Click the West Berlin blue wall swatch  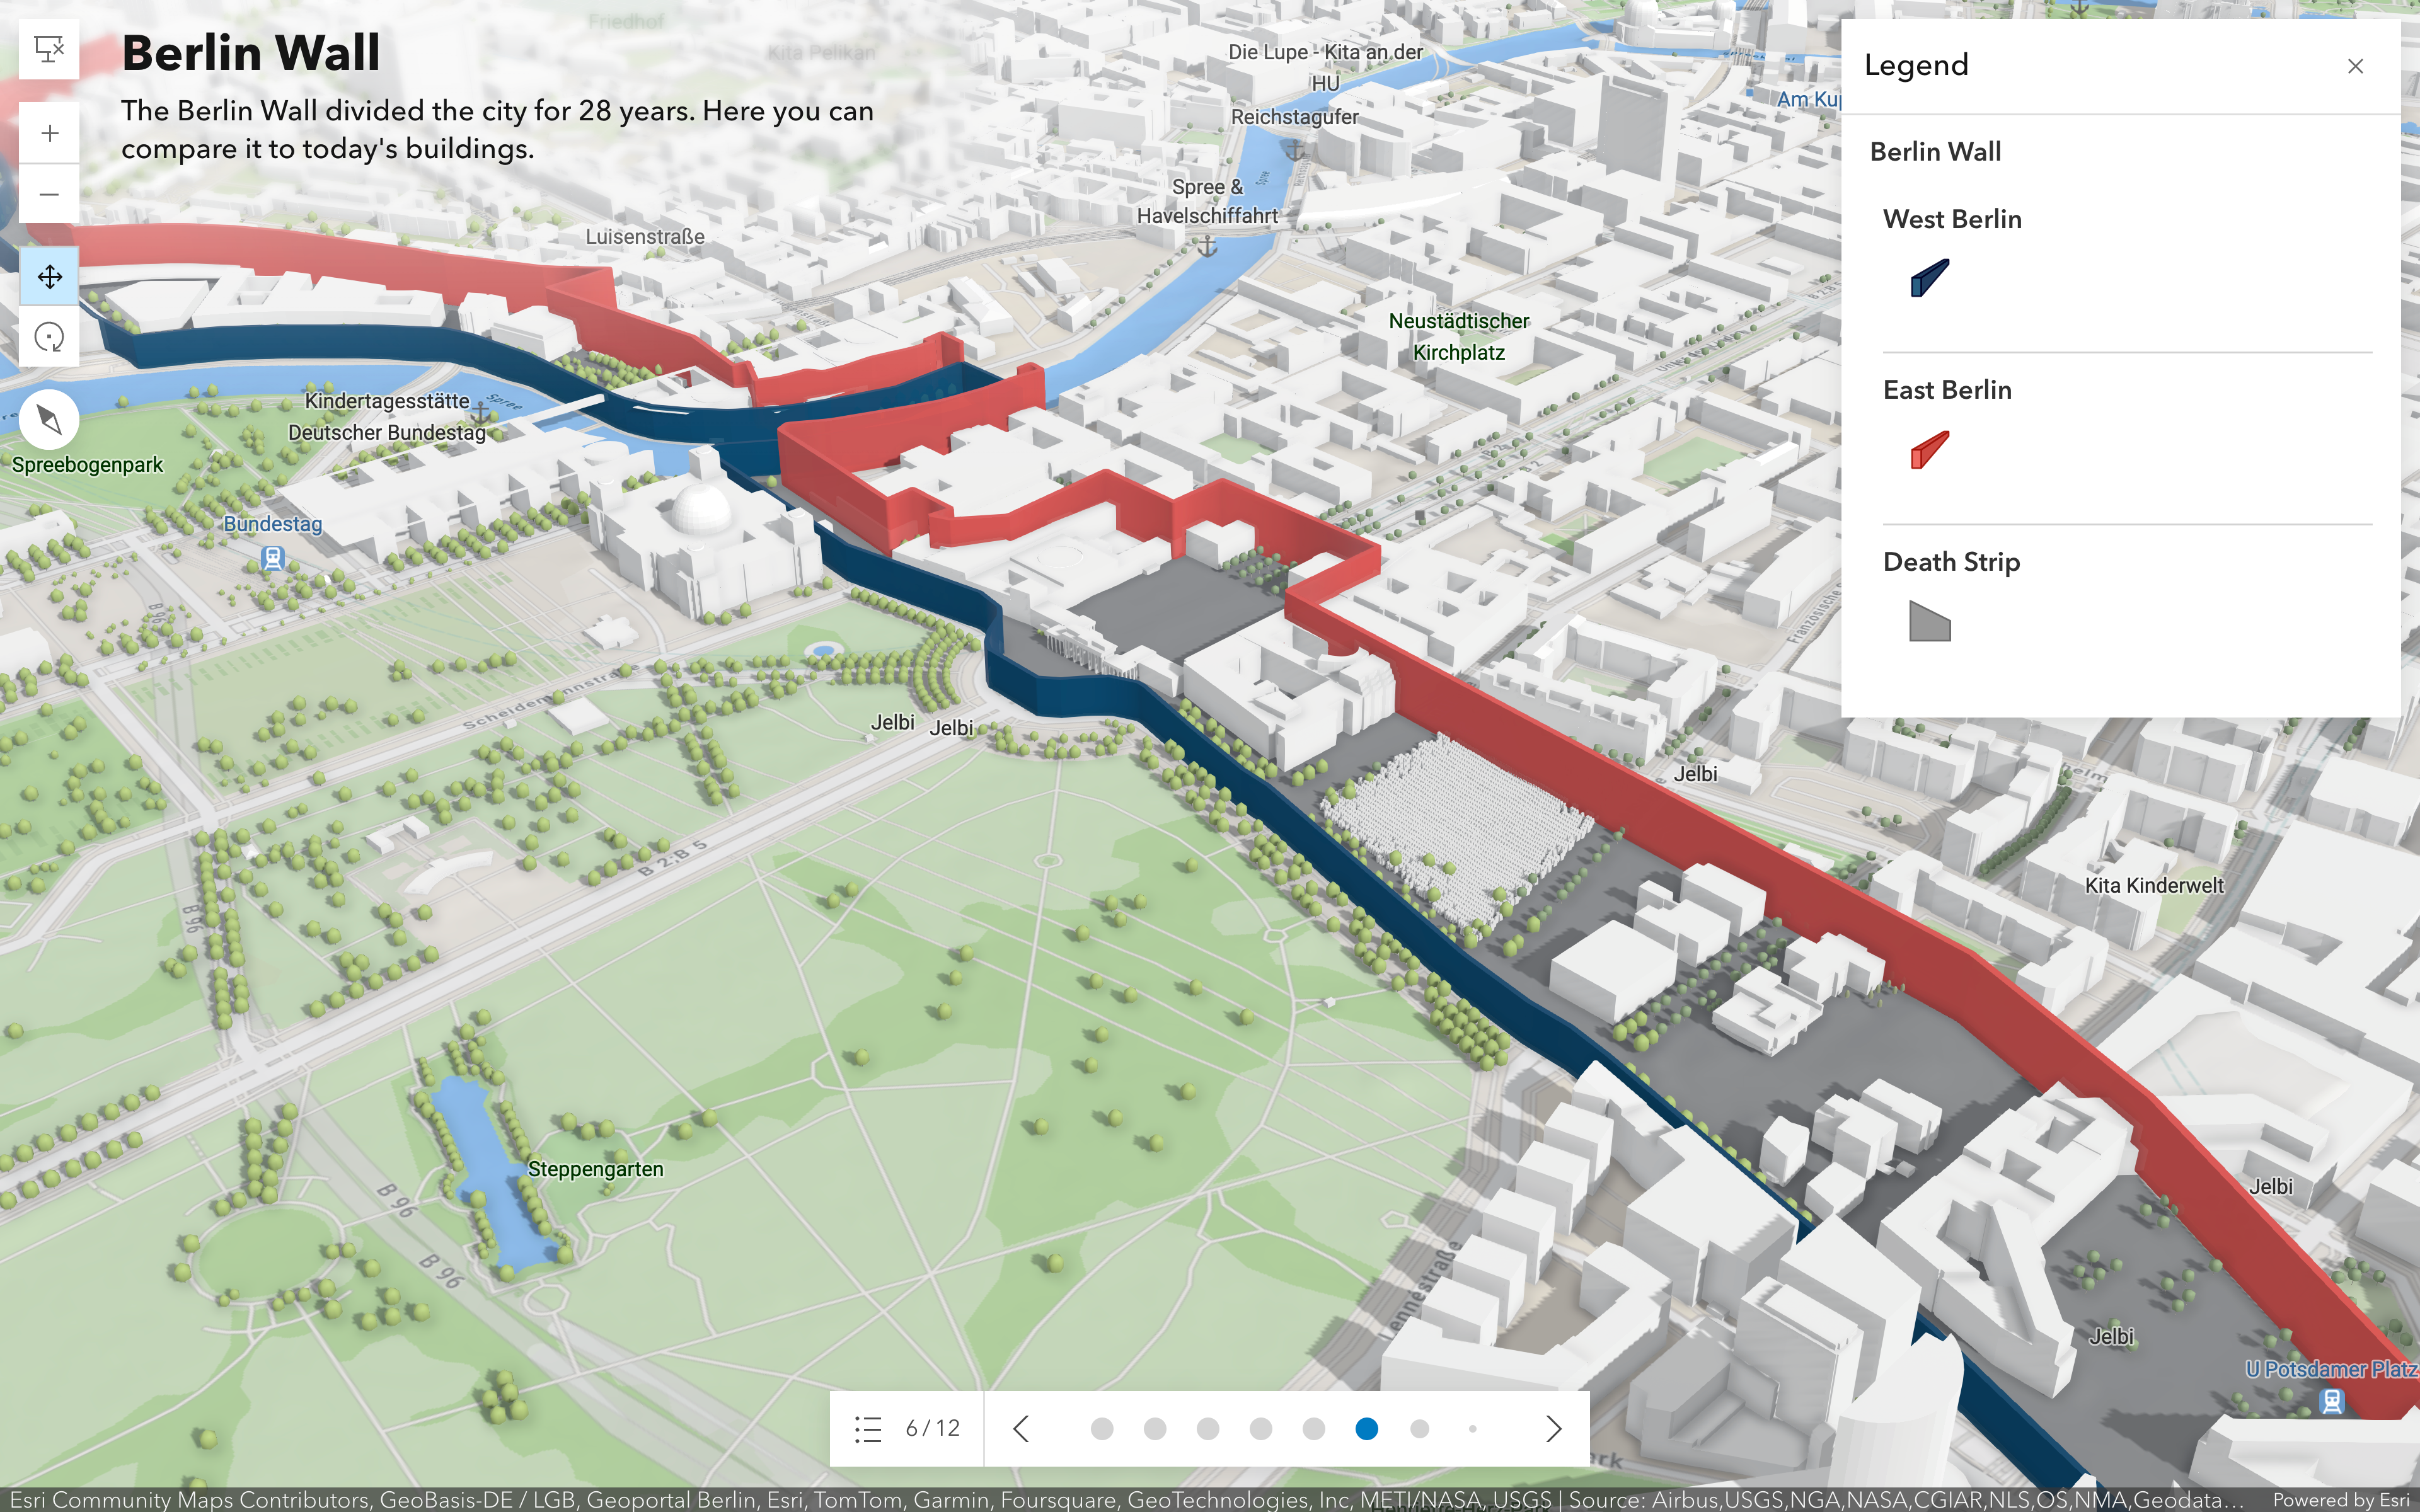pyautogui.click(x=1929, y=279)
